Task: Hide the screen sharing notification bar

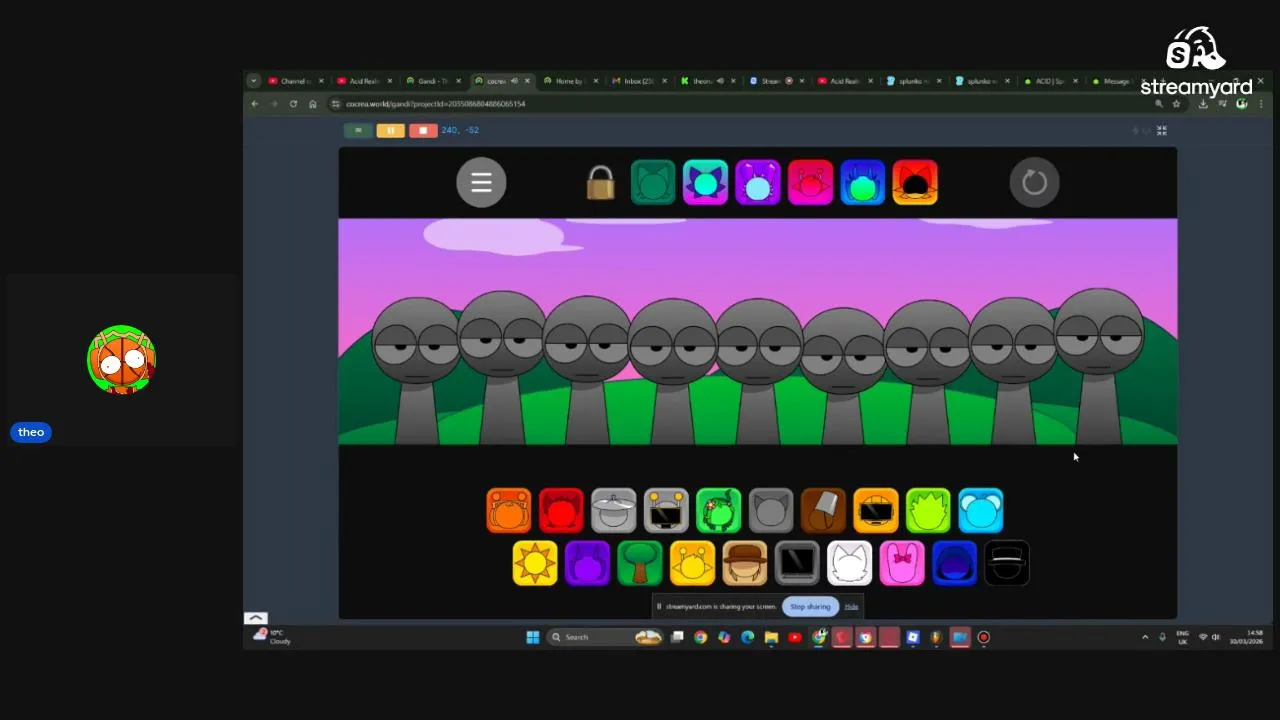Action: click(851, 606)
